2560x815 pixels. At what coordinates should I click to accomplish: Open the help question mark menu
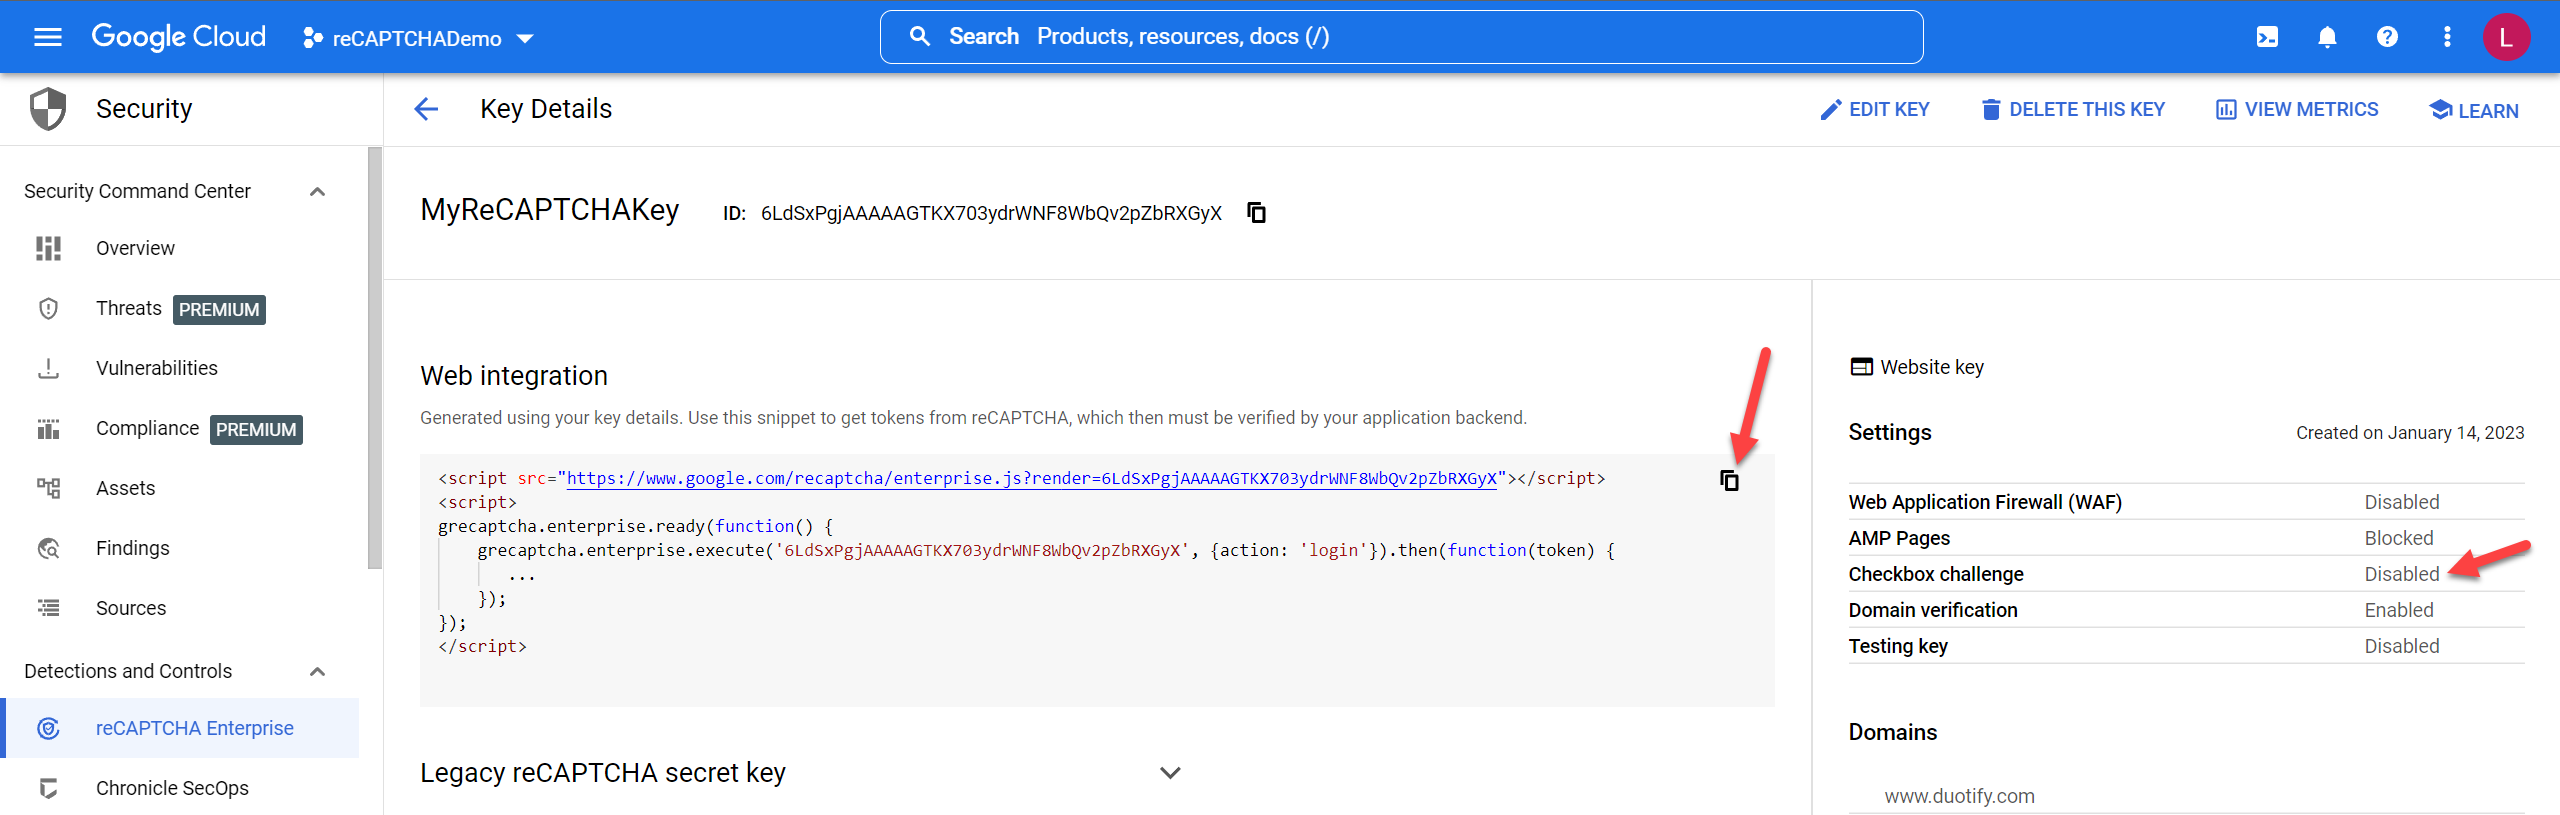point(2387,37)
